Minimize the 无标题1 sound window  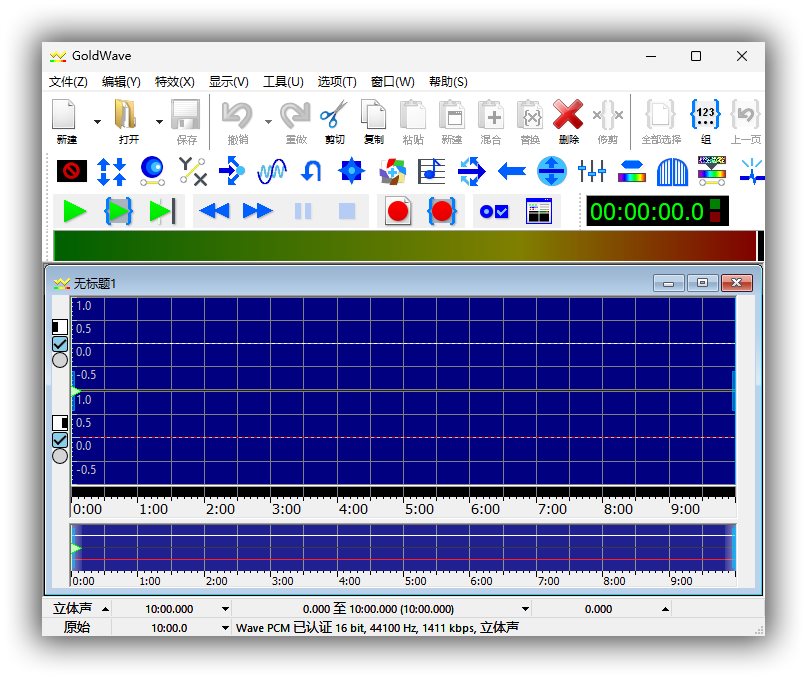pyautogui.click(x=669, y=283)
